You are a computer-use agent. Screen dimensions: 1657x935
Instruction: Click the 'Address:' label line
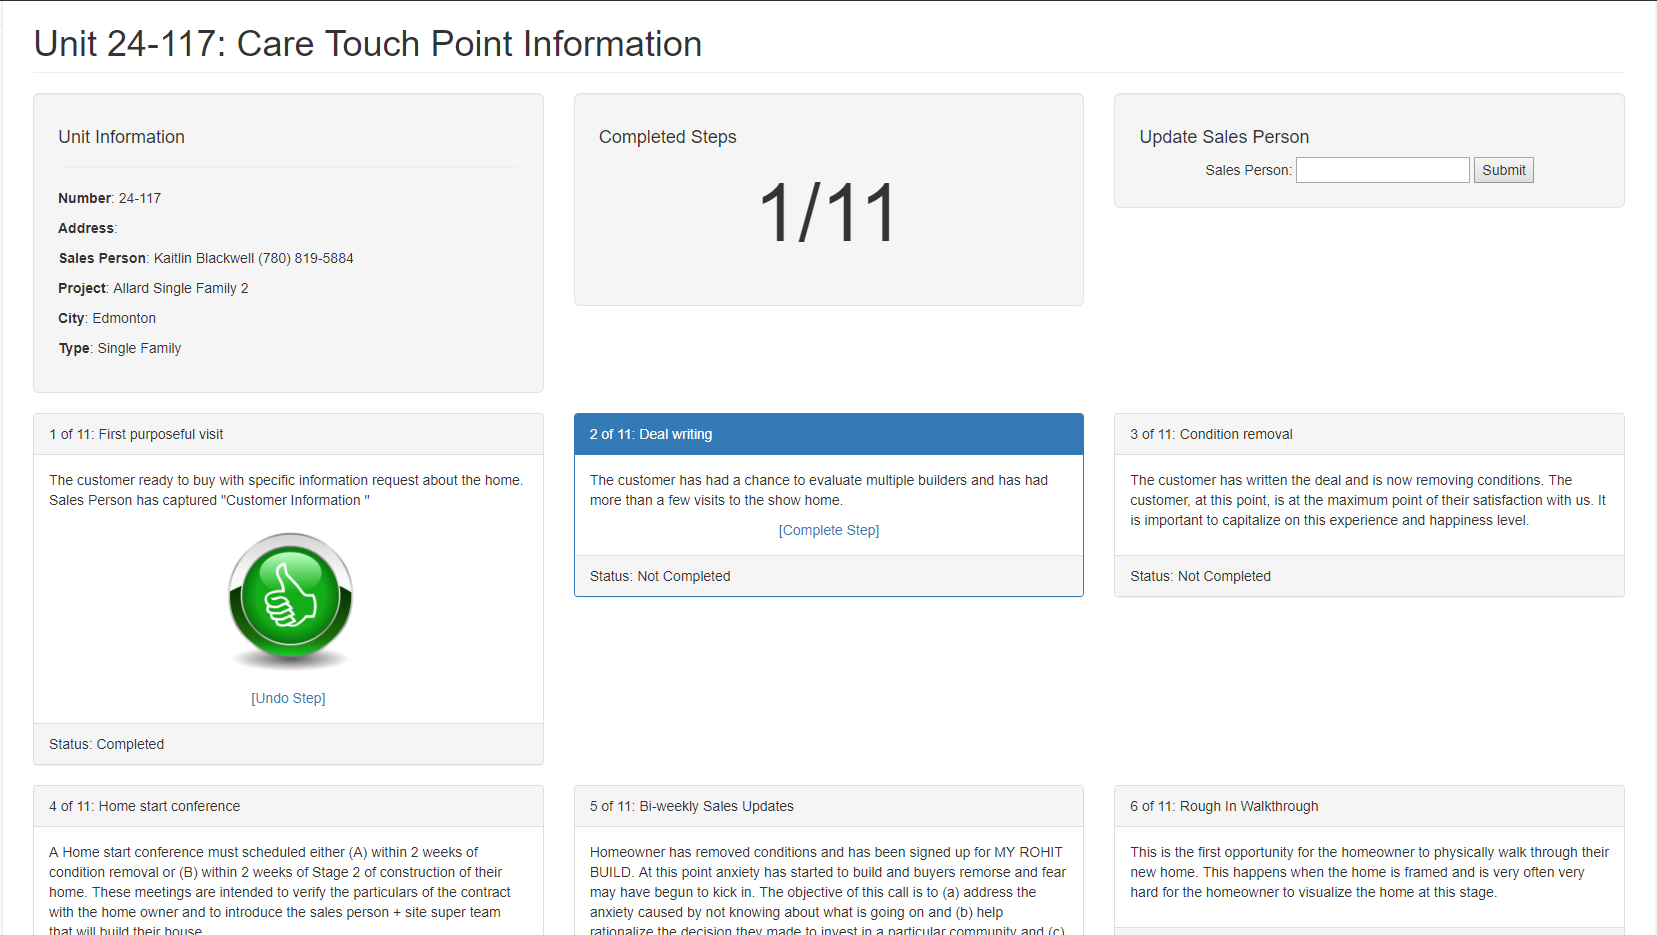(x=88, y=228)
